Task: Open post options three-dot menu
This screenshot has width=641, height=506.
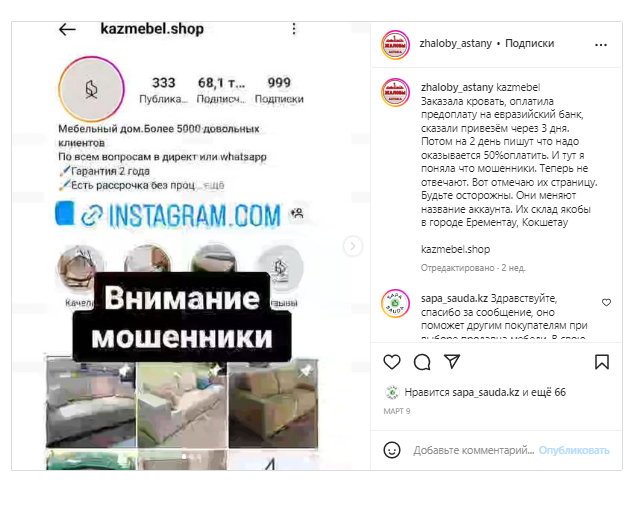Action: 601,45
